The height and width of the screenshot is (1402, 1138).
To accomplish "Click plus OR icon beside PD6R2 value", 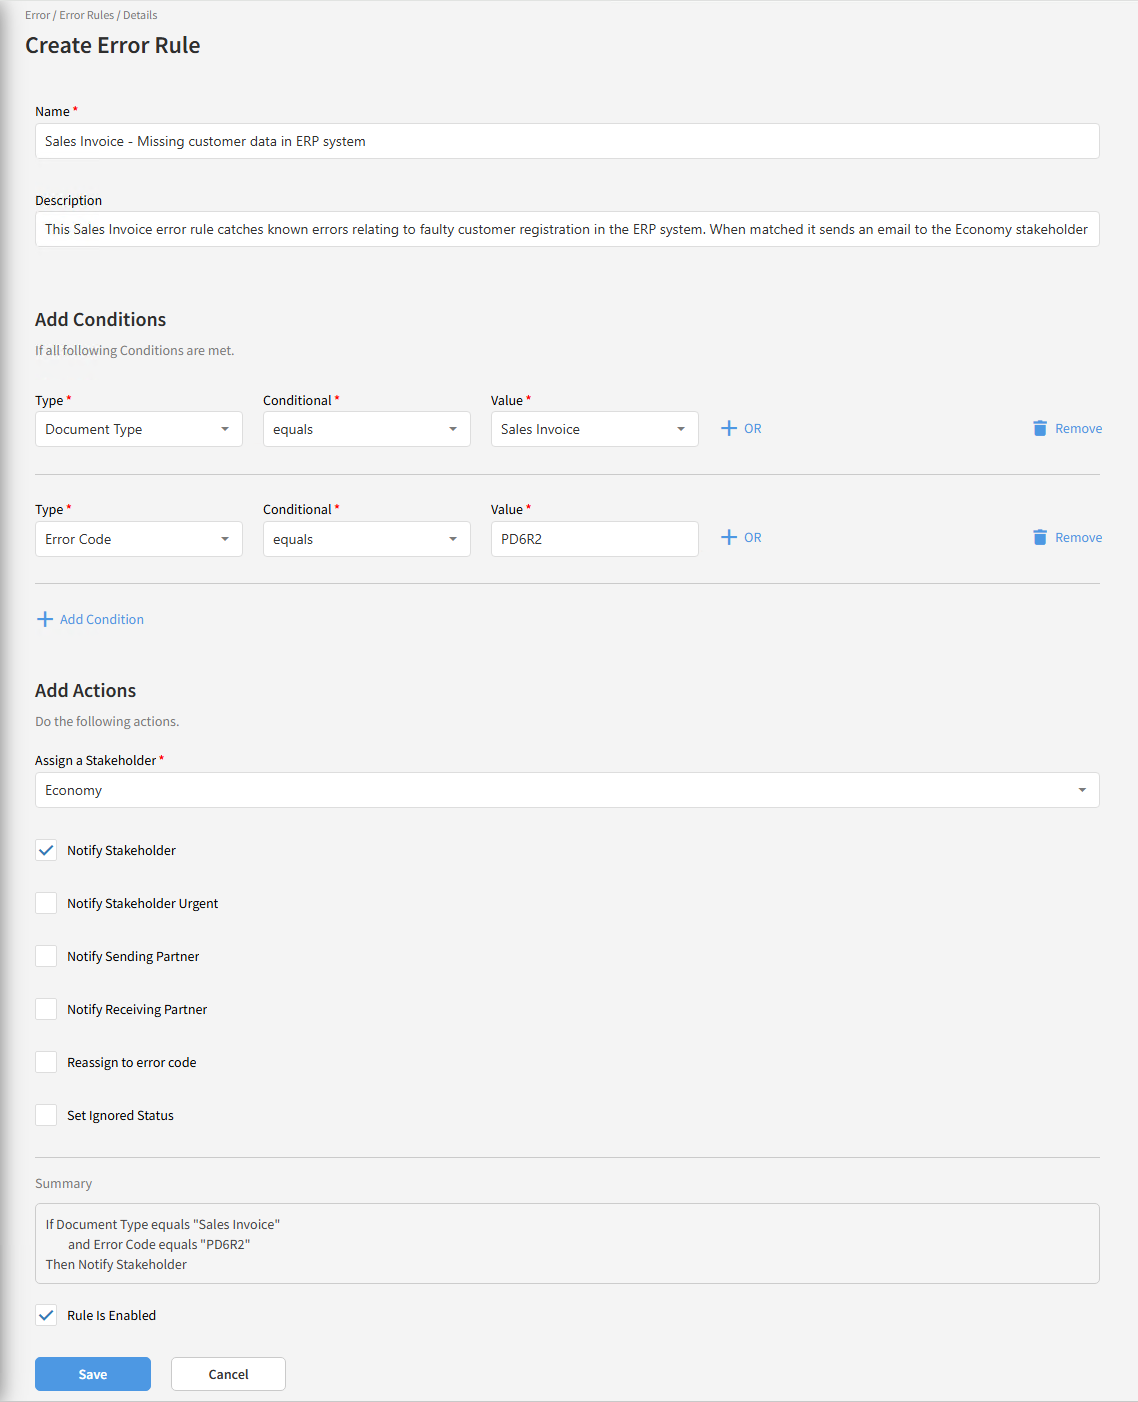I will pos(729,538).
